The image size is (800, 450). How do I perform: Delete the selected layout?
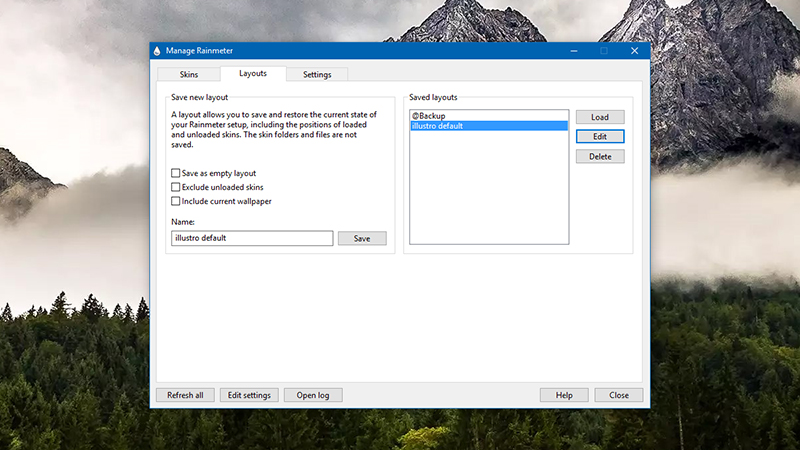[600, 157]
